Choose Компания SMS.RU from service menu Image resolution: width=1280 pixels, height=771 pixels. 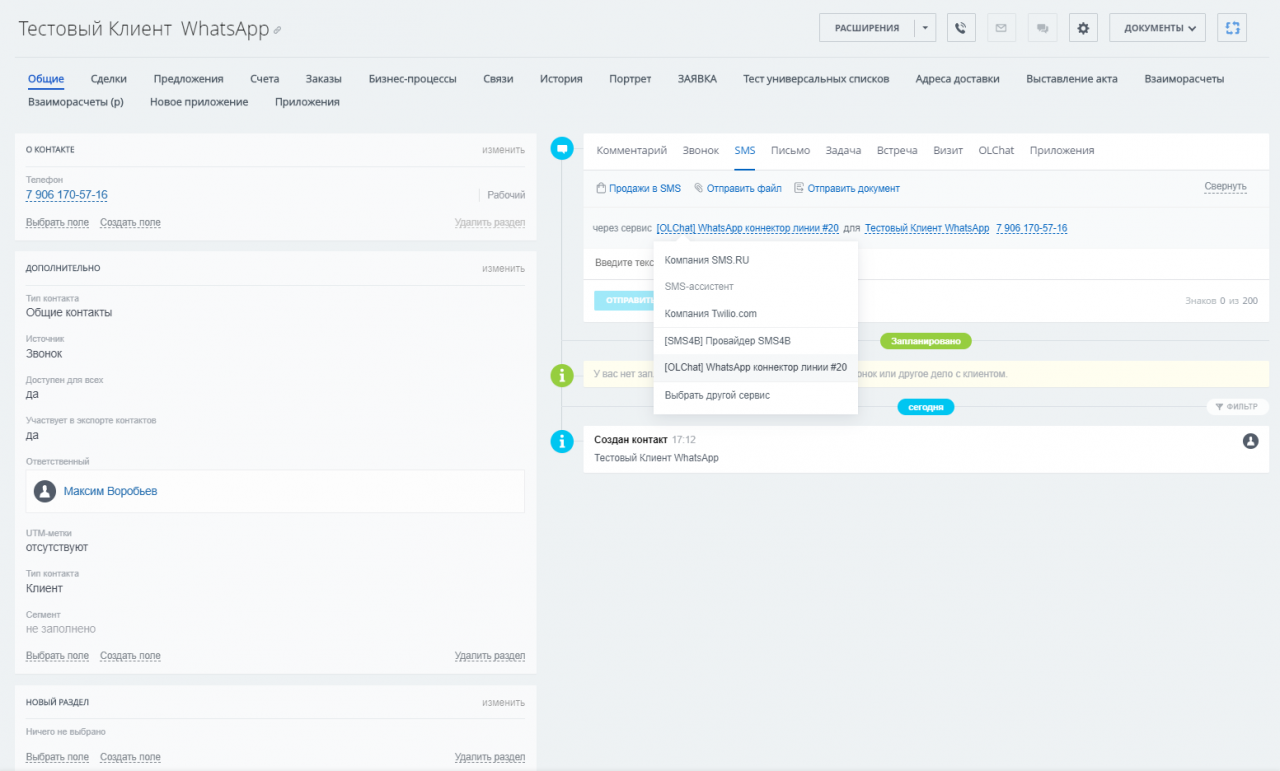pos(756,260)
